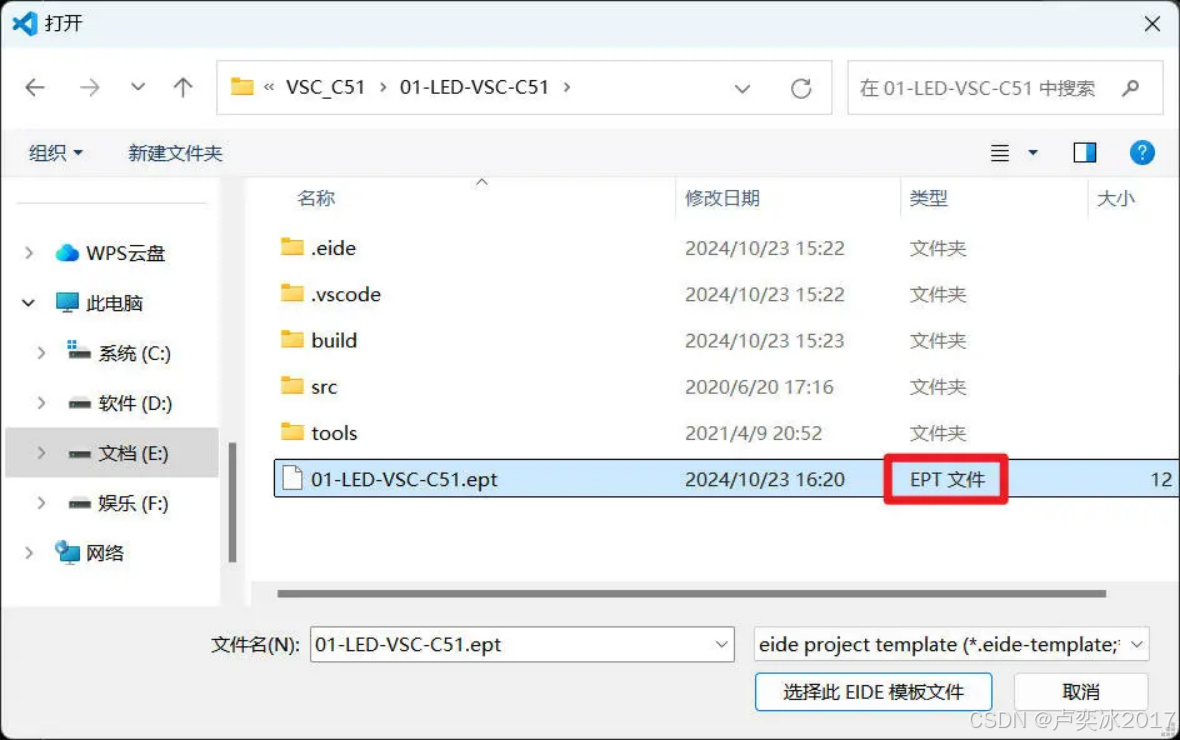Open the 组织 menu
Viewport: 1180px width, 740px height.
[x=56, y=154]
